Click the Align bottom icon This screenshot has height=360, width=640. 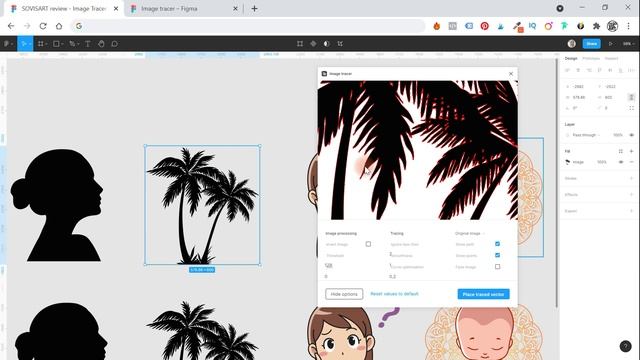tap(620, 70)
